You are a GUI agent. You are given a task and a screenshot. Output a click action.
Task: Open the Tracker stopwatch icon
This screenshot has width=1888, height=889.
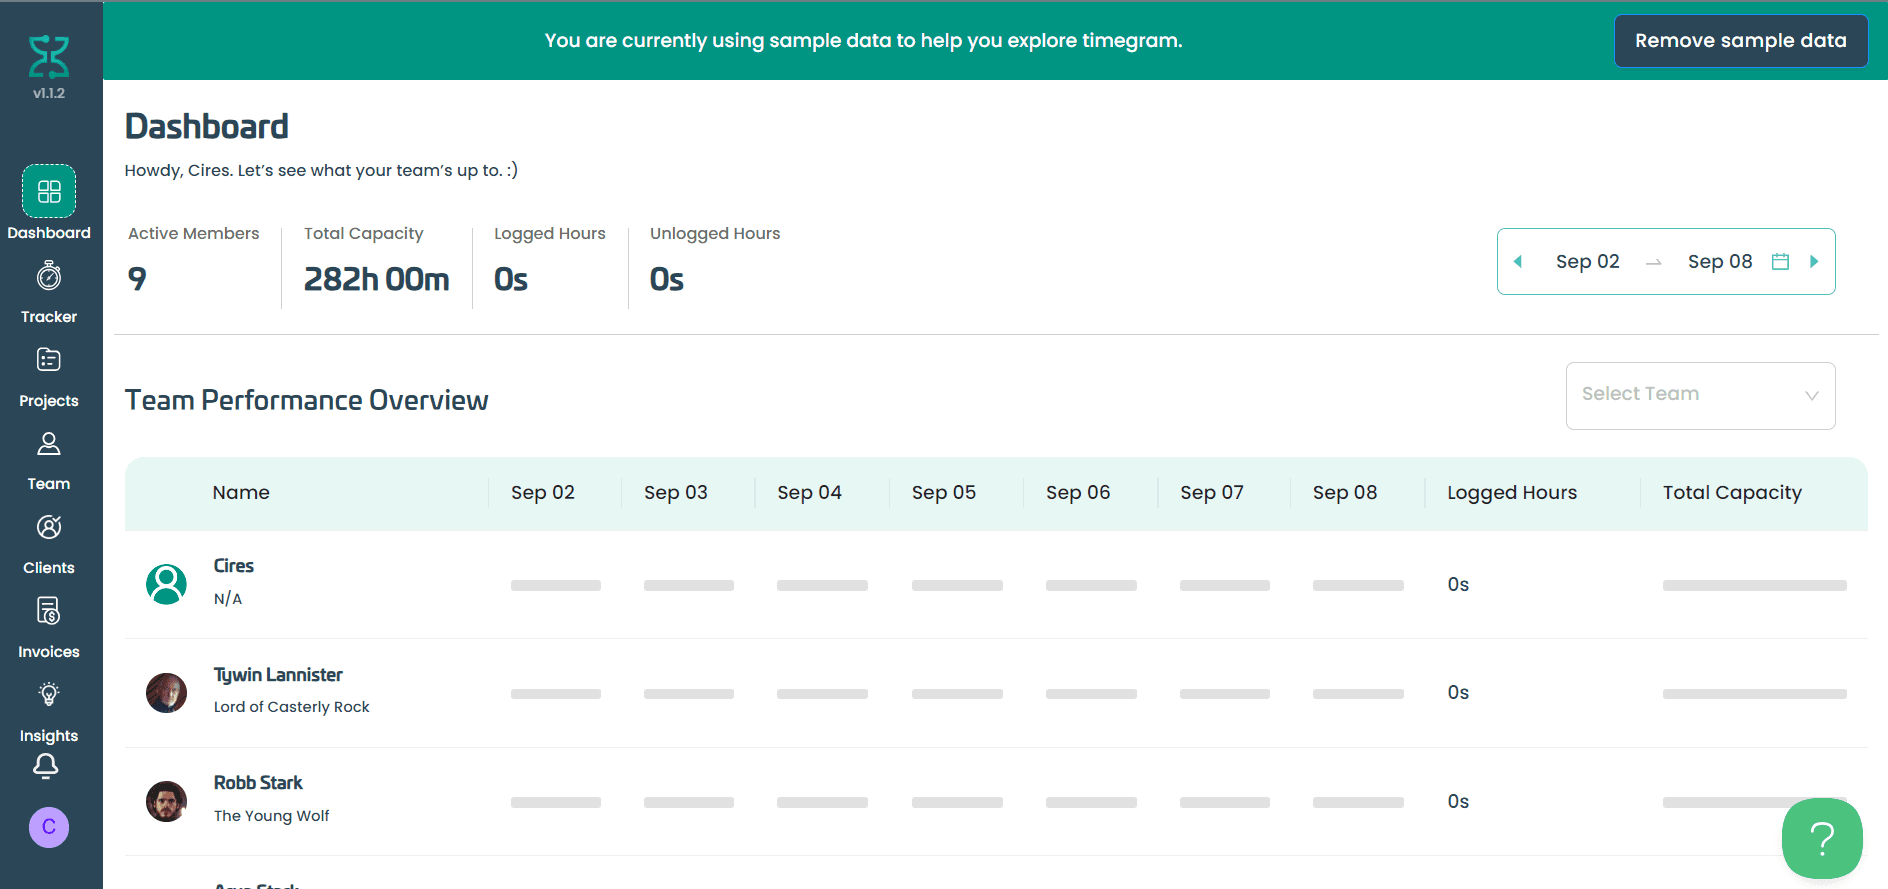[49, 276]
